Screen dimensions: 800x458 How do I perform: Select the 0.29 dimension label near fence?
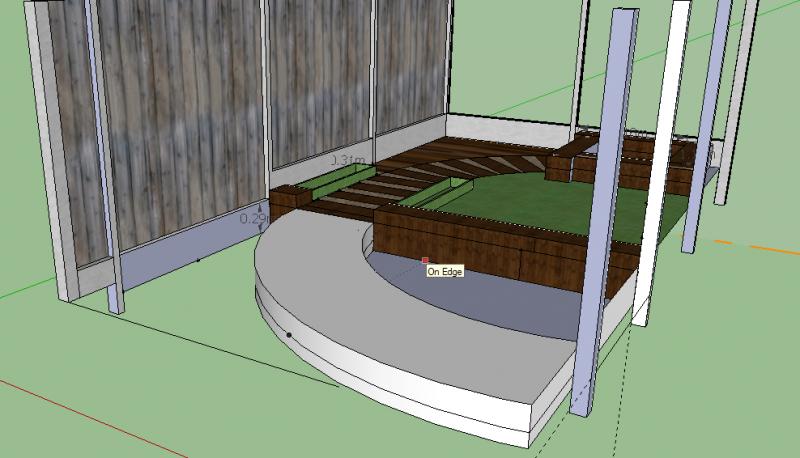(x=253, y=217)
